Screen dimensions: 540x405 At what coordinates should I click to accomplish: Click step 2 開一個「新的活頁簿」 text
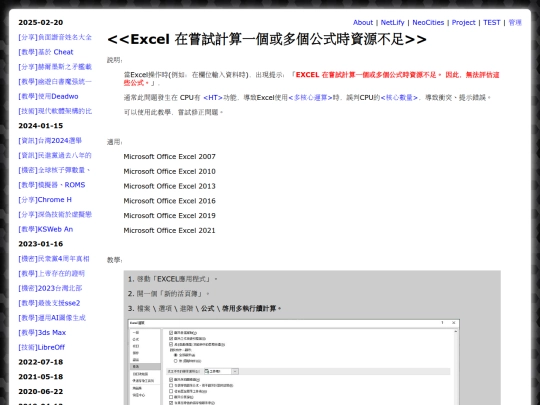click(169, 294)
